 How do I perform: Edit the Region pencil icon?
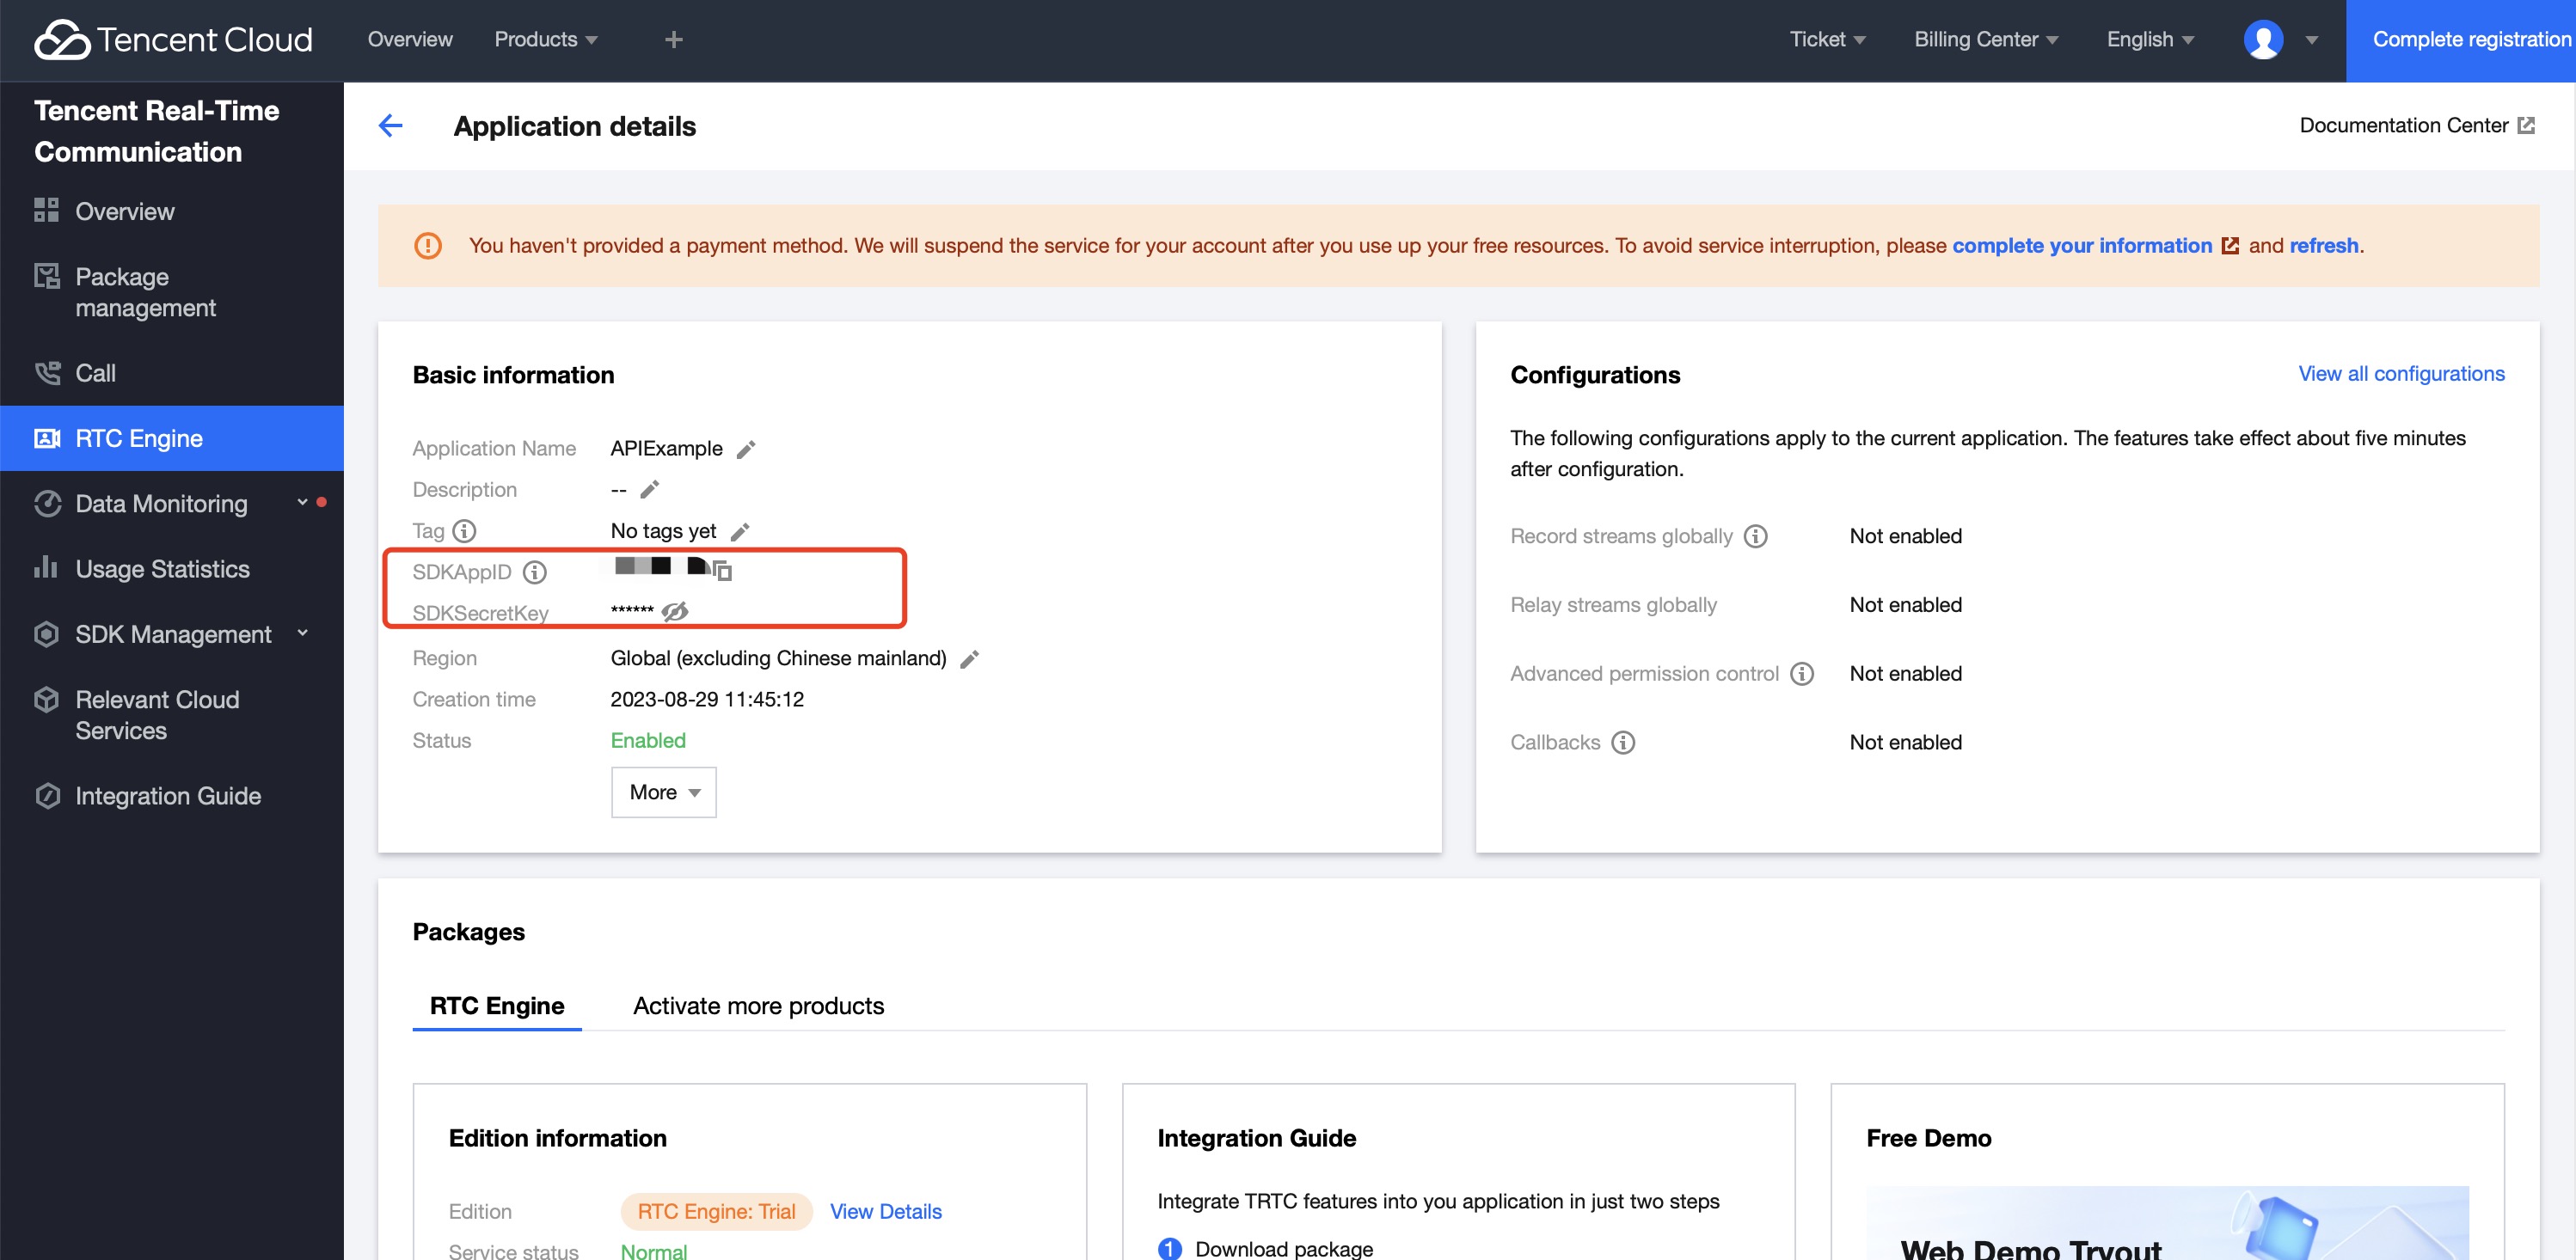(969, 659)
